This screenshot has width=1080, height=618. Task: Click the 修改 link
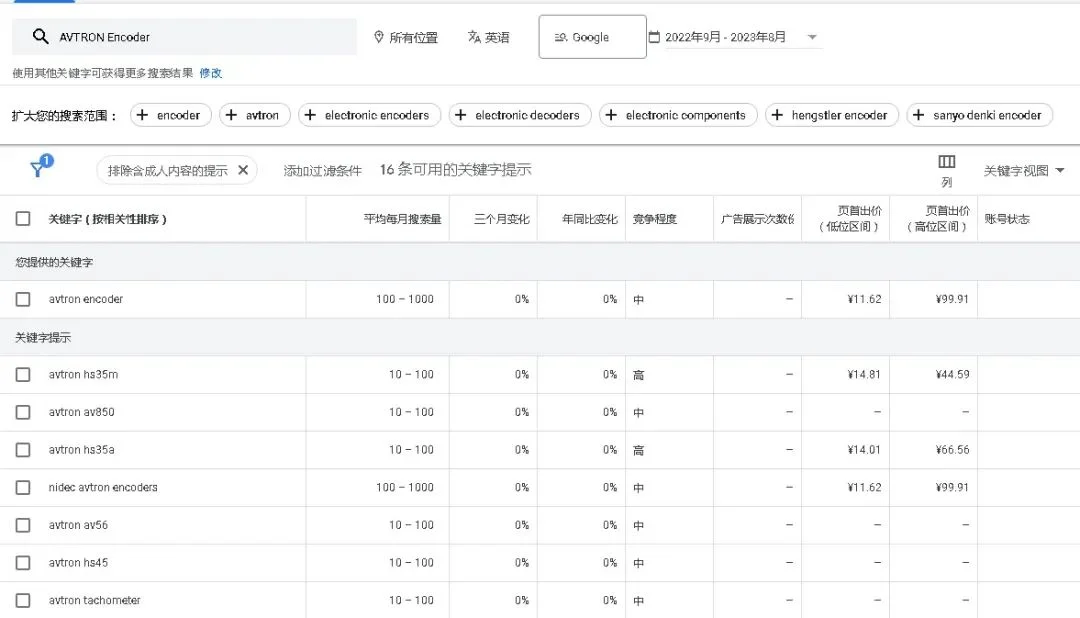point(211,73)
